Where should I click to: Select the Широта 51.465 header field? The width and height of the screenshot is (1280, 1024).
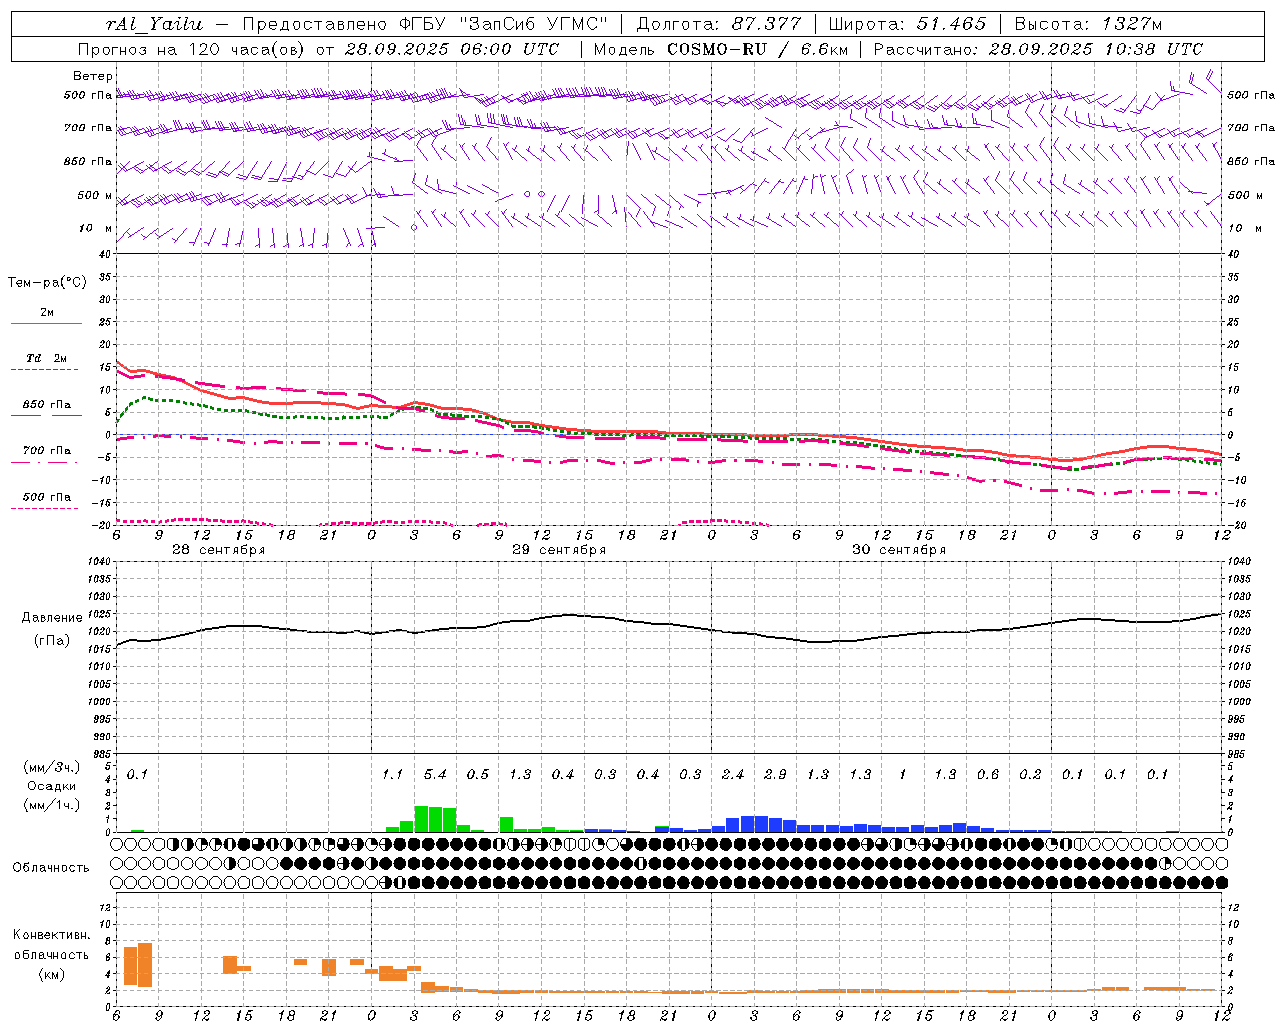(907, 24)
